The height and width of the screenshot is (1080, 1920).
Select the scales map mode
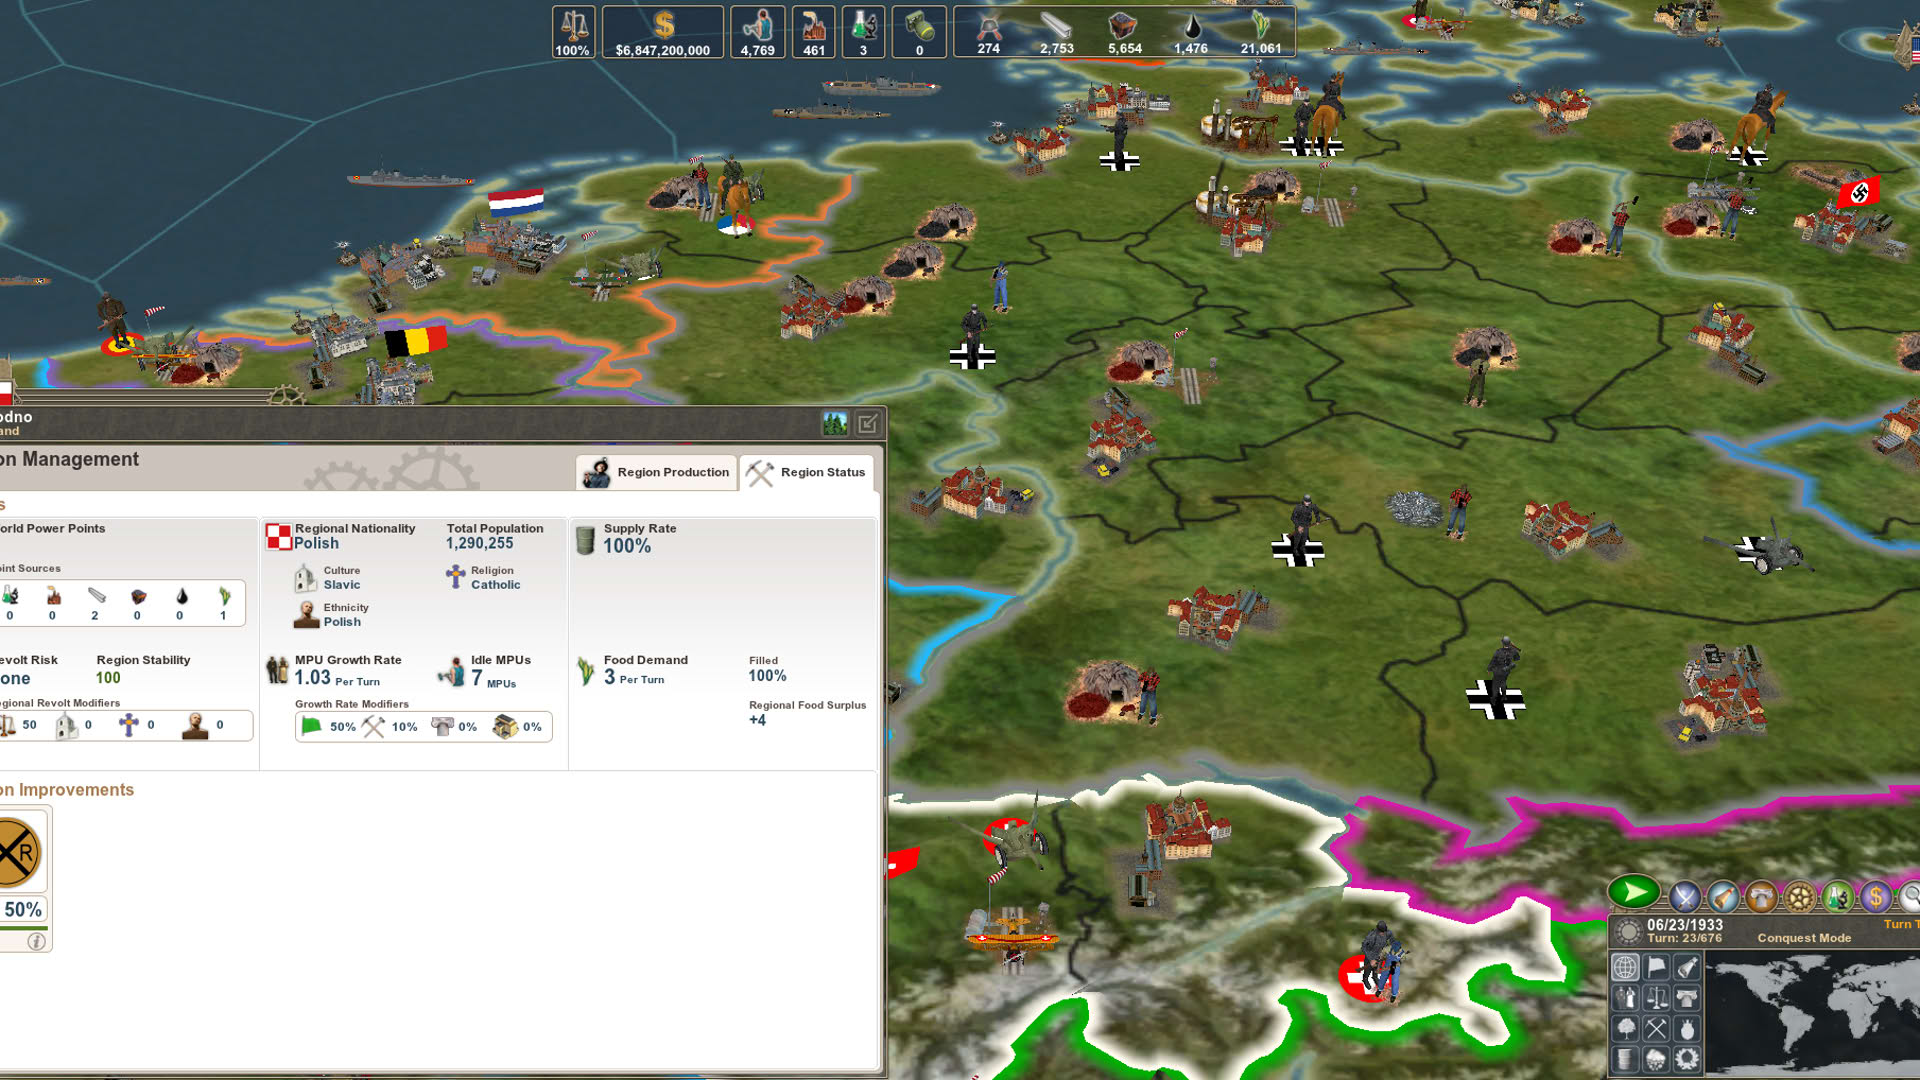[x=1656, y=998]
